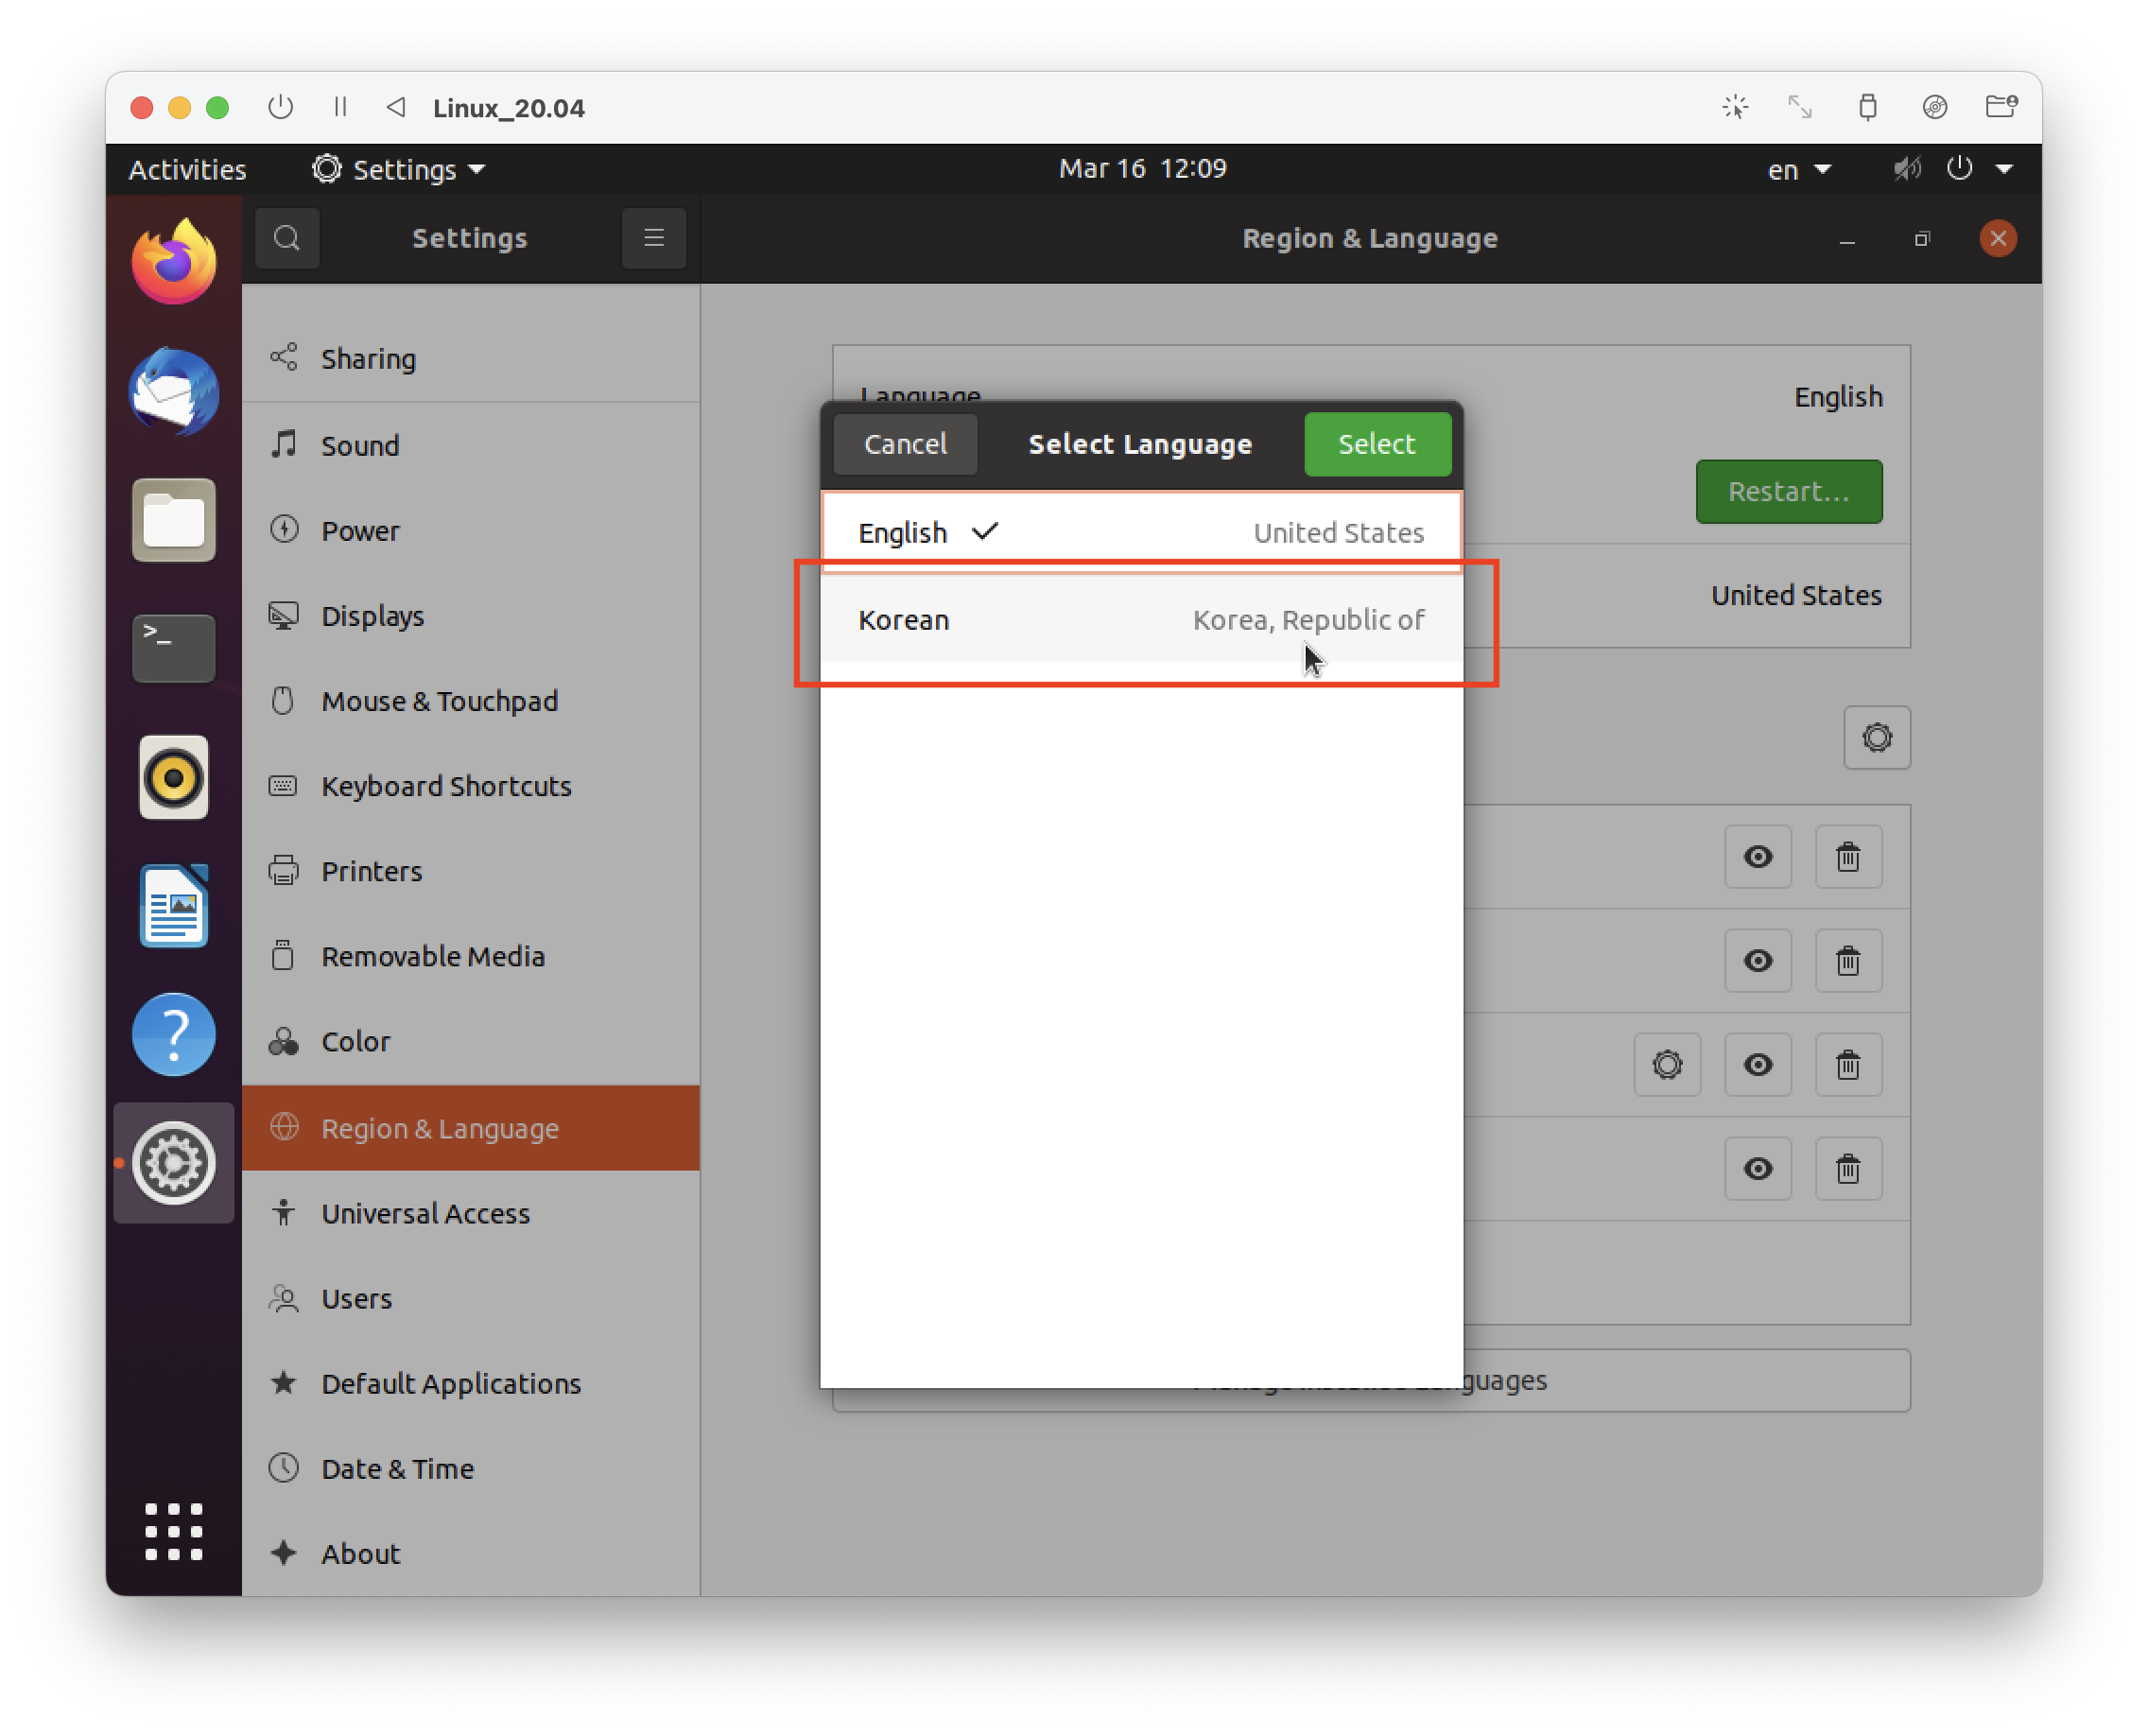2148x1736 pixels.
Task: Open LibreOffice Writer from dock
Action: [x=174, y=906]
